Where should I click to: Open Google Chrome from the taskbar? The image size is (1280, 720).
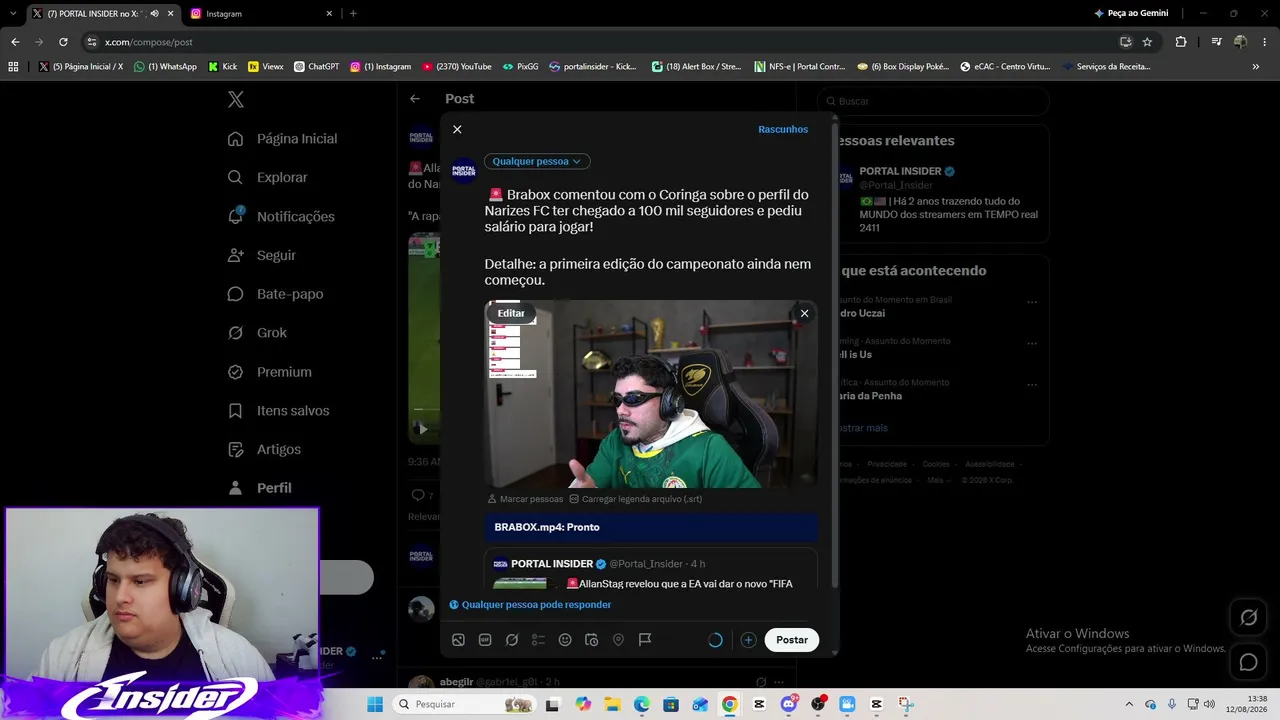(730, 704)
